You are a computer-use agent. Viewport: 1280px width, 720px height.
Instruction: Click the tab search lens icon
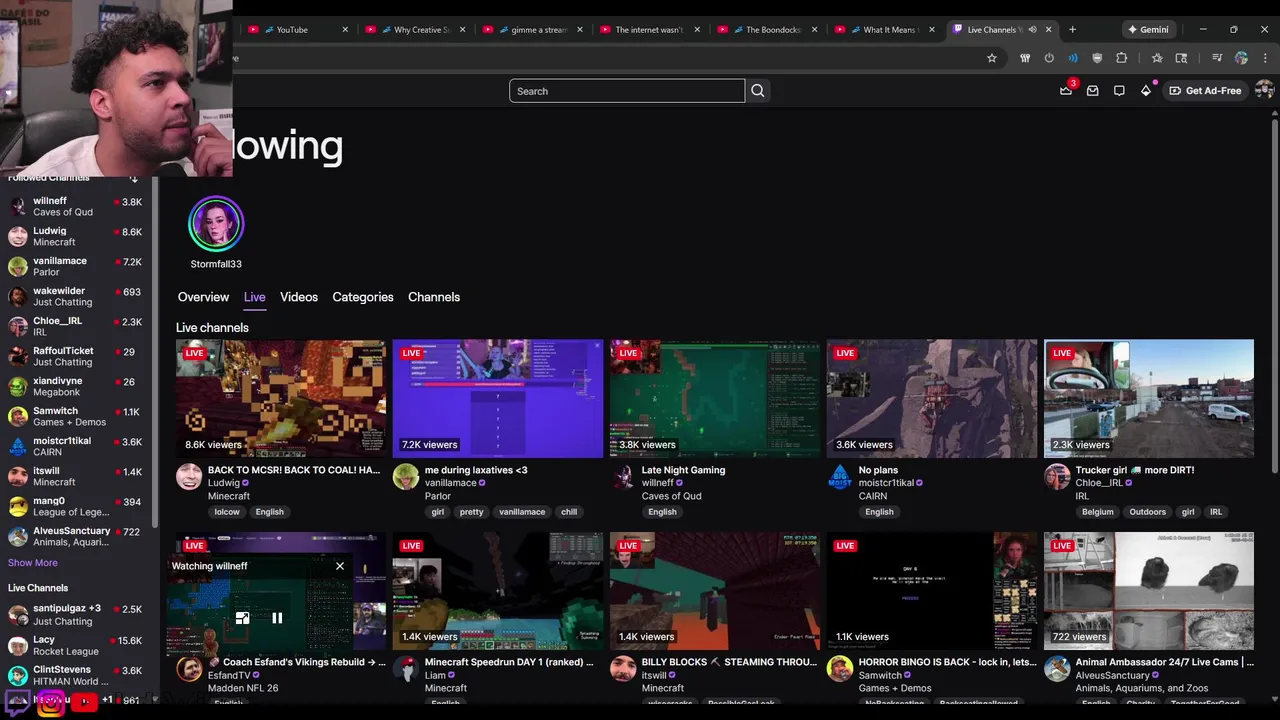1181,58
